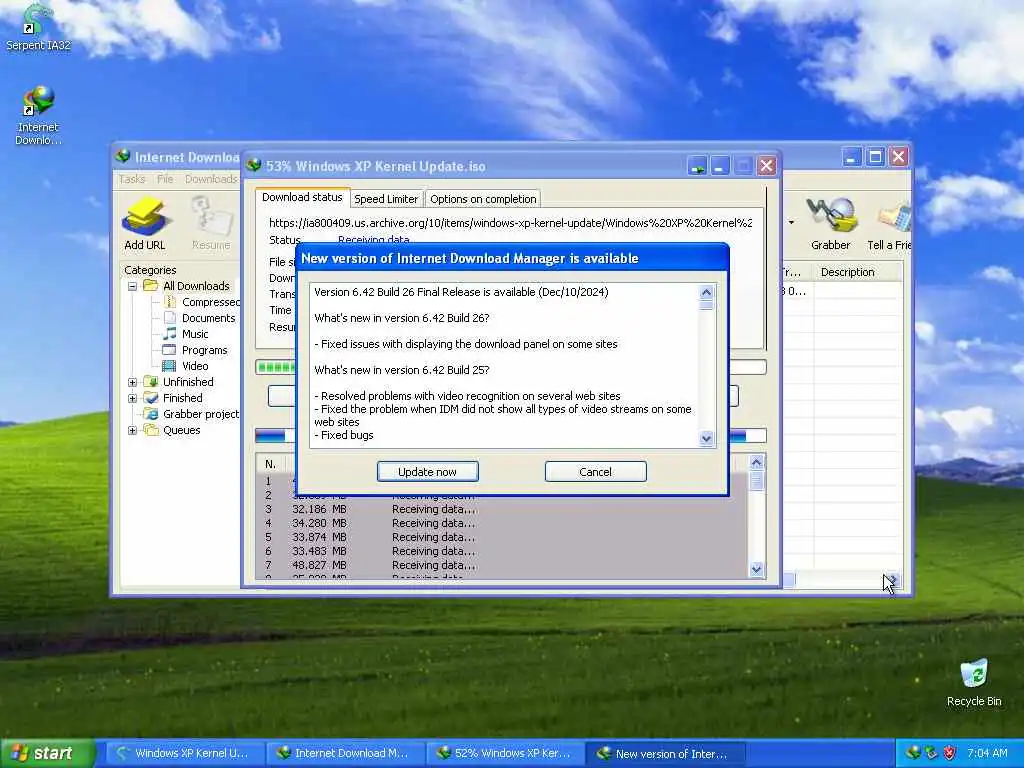
Task: Select connection row 3 with 32.186 MB
Action: (x=503, y=509)
